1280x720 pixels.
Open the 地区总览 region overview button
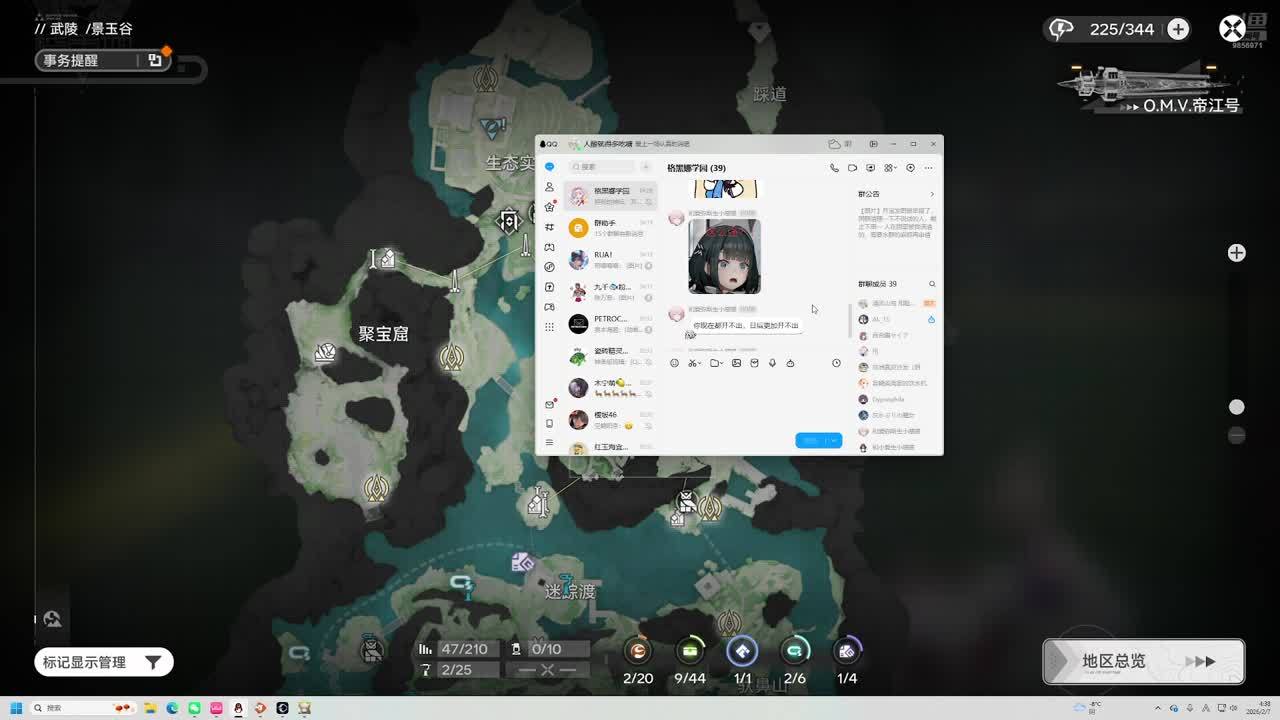pos(1144,661)
